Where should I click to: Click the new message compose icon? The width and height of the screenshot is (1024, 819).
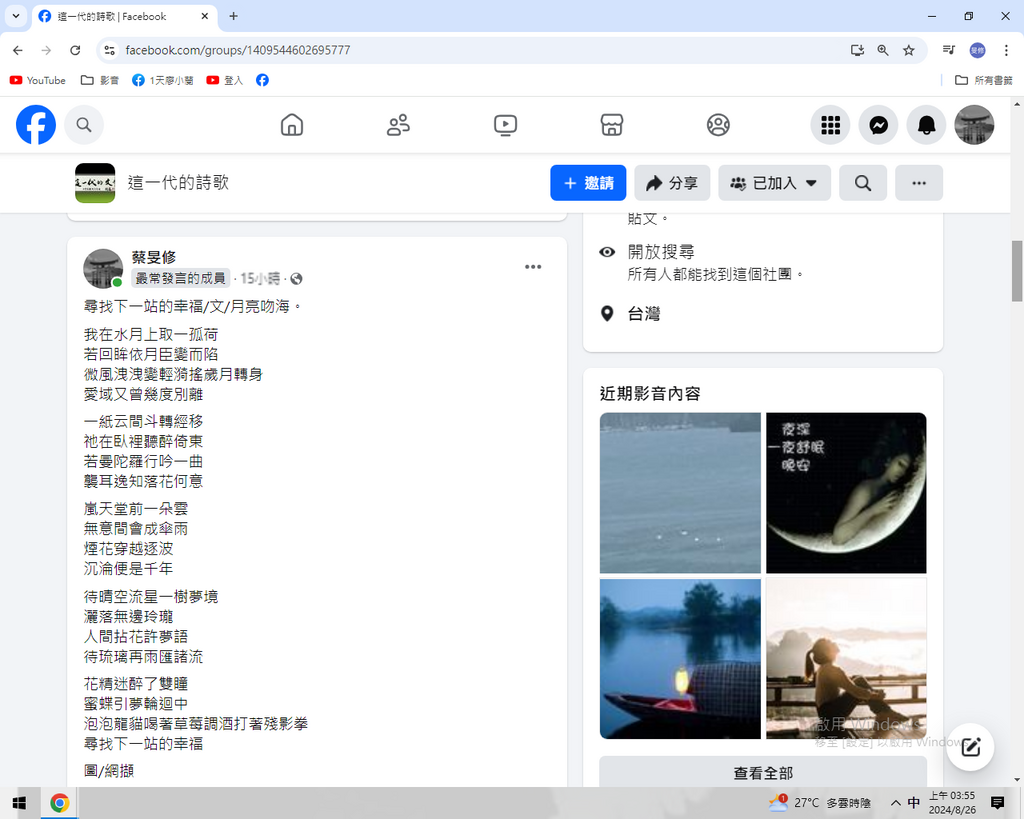tap(970, 746)
